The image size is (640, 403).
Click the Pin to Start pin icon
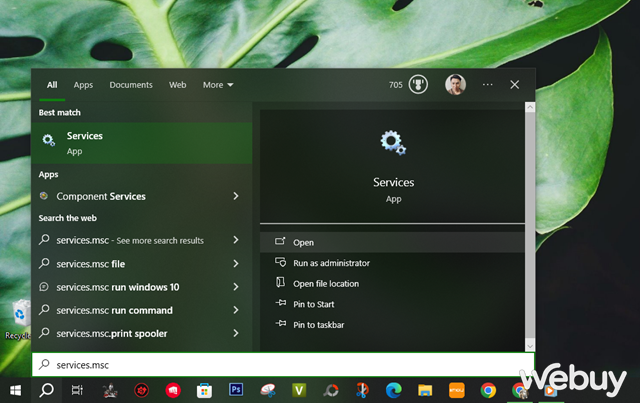coord(280,303)
